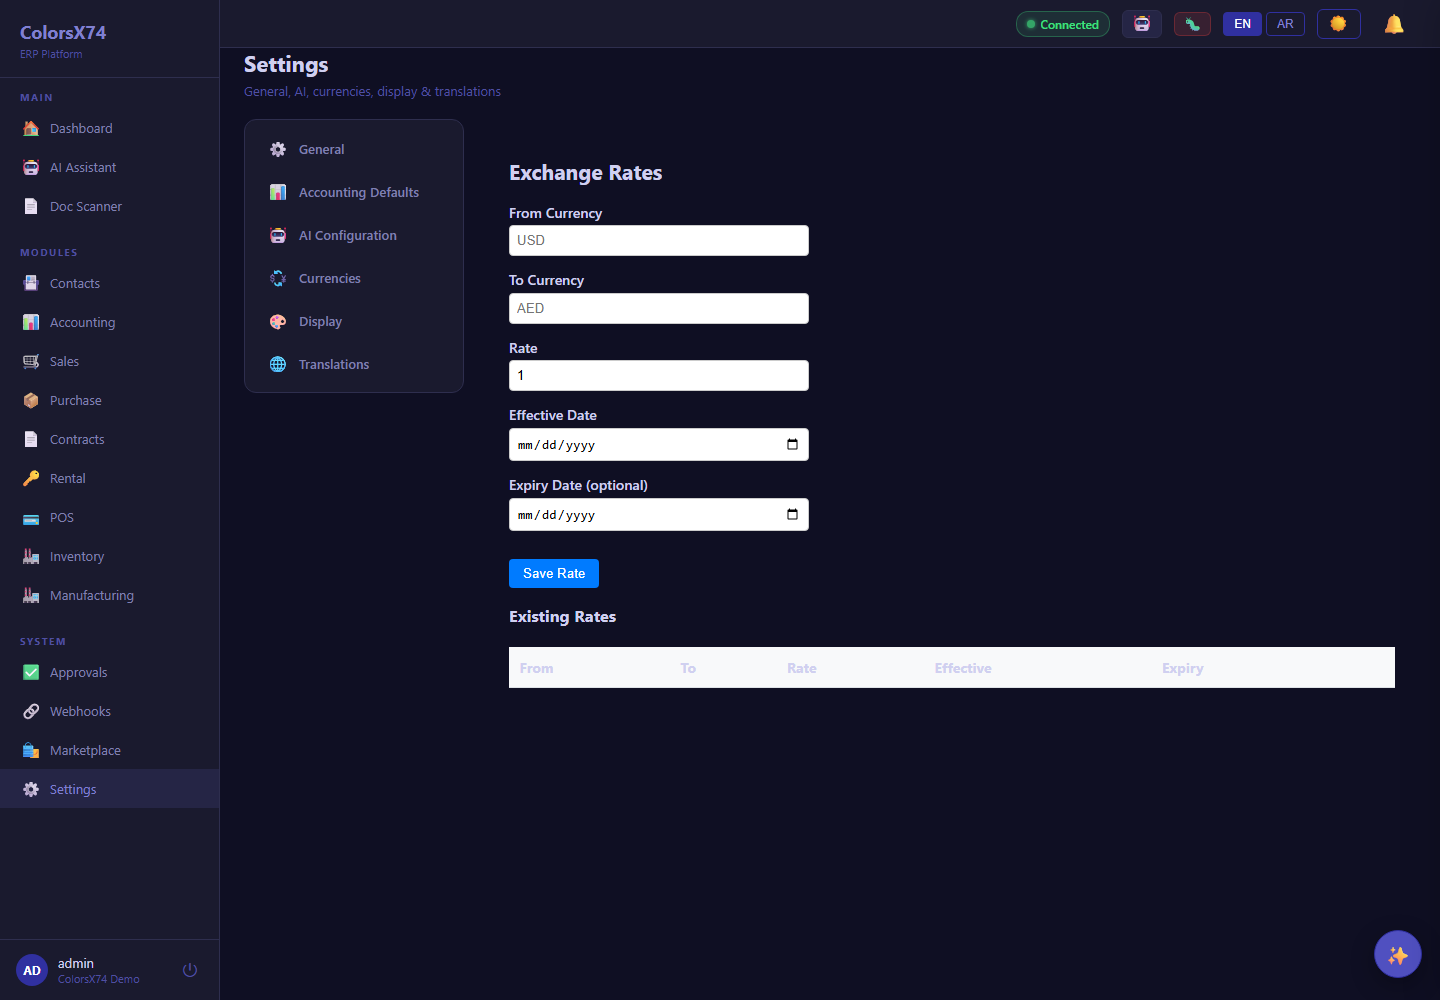Open the Manufacturing module
The image size is (1440, 1000).
tap(109, 596)
